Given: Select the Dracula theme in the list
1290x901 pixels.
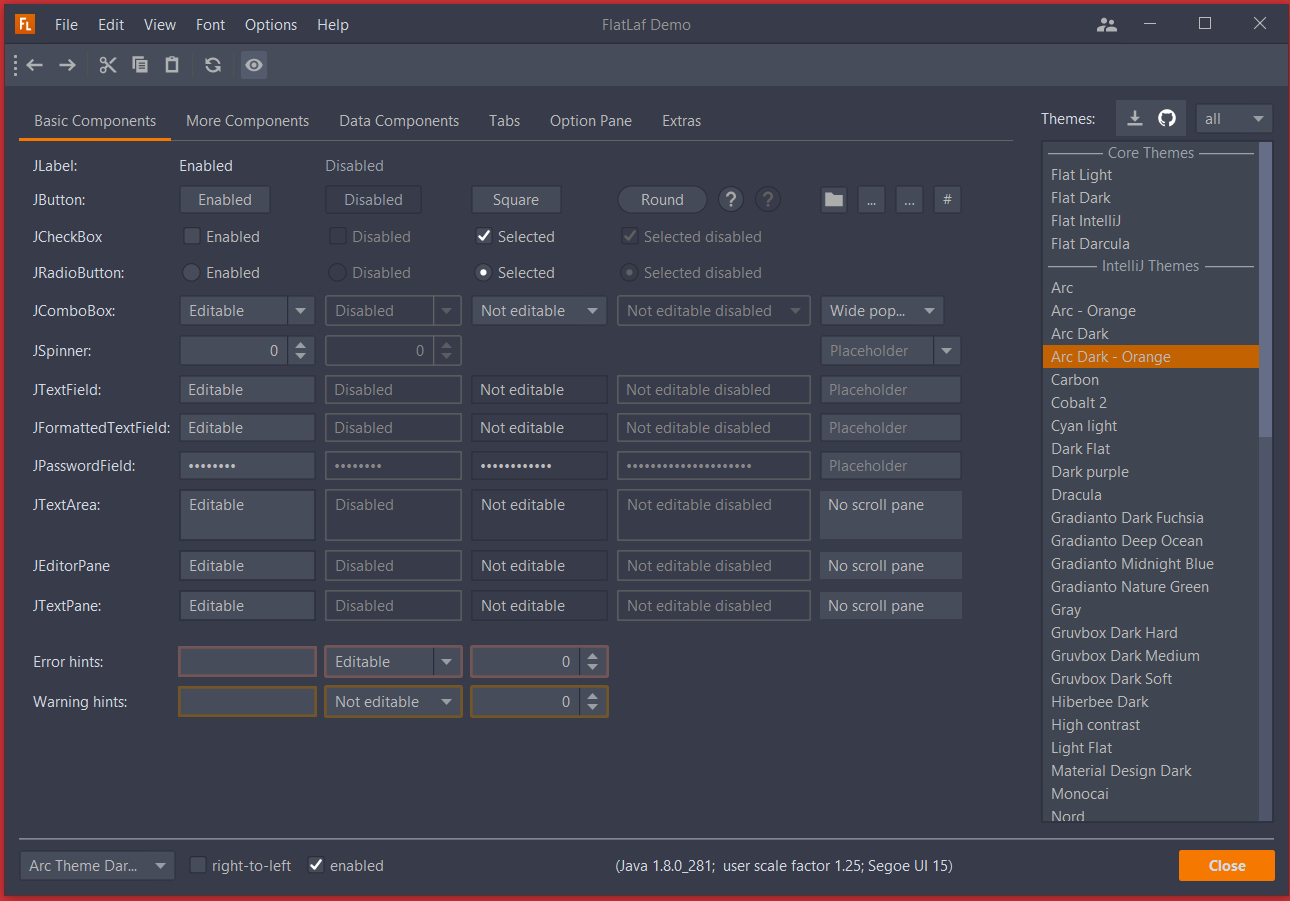Looking at the screenshot, I should 1151,495.
